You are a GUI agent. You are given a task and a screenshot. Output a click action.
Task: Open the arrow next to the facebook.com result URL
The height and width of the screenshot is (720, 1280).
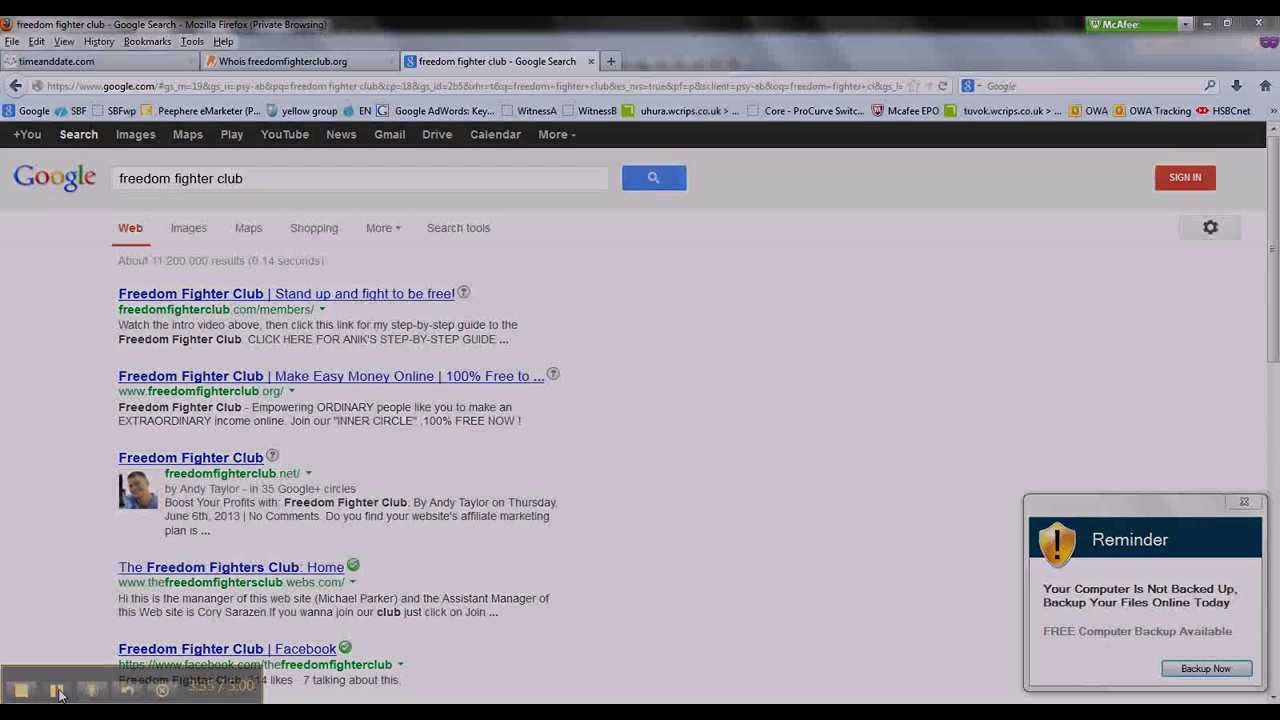[400, 665]
